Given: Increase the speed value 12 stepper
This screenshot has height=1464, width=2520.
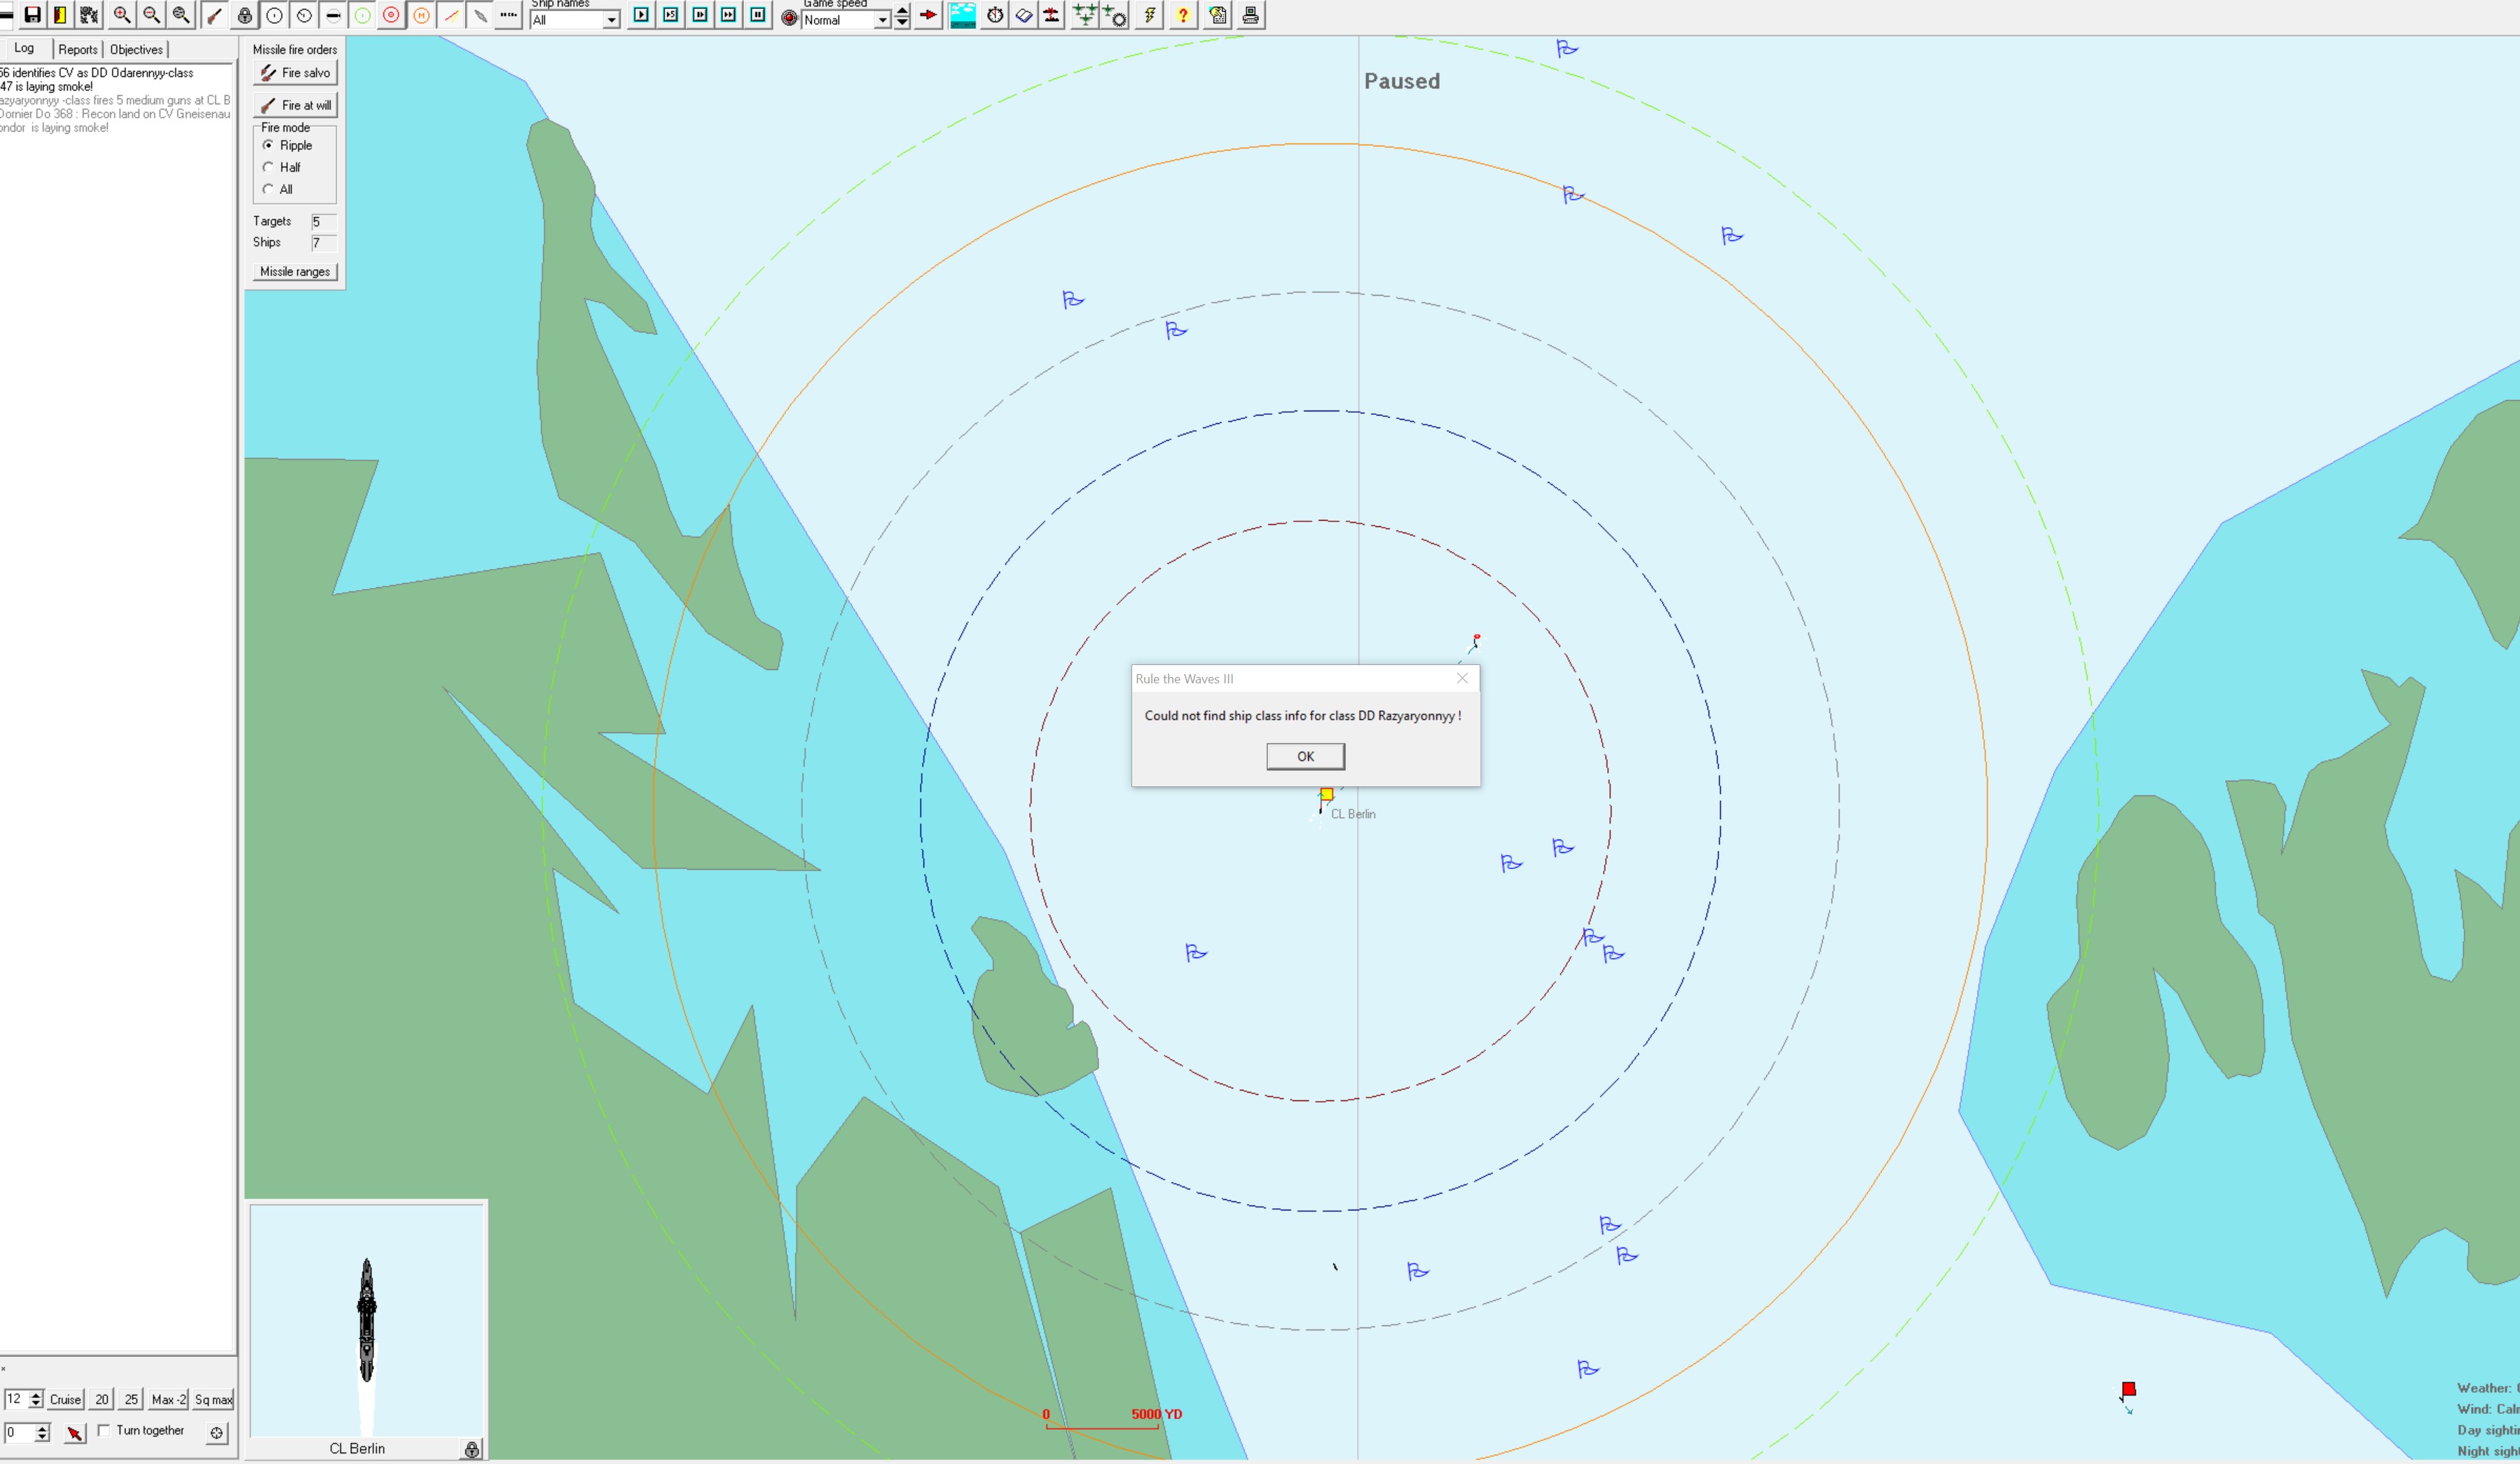Looking at the screenshot, I should (x=37, y=1395).
